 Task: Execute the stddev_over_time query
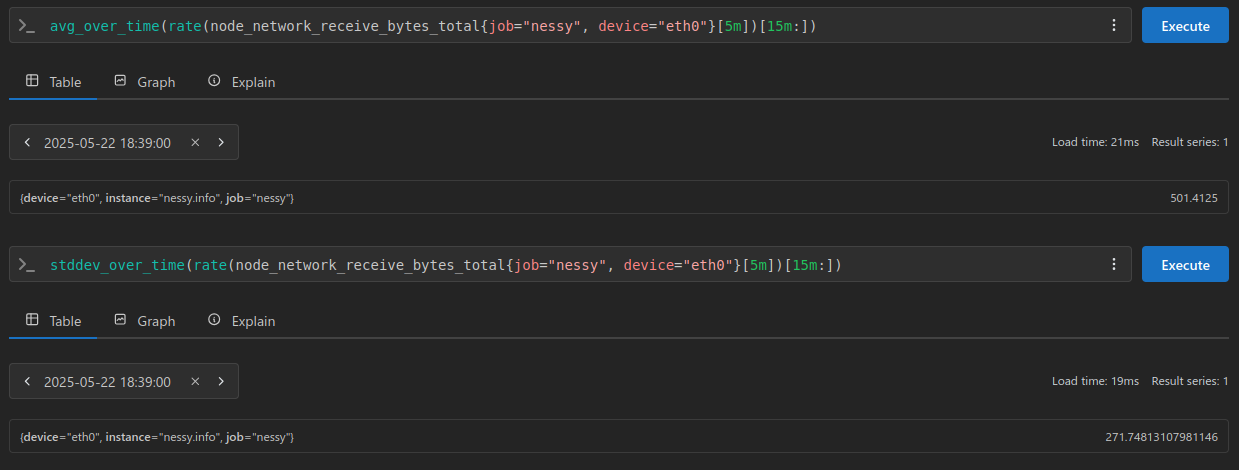(x=1185, y=265)
